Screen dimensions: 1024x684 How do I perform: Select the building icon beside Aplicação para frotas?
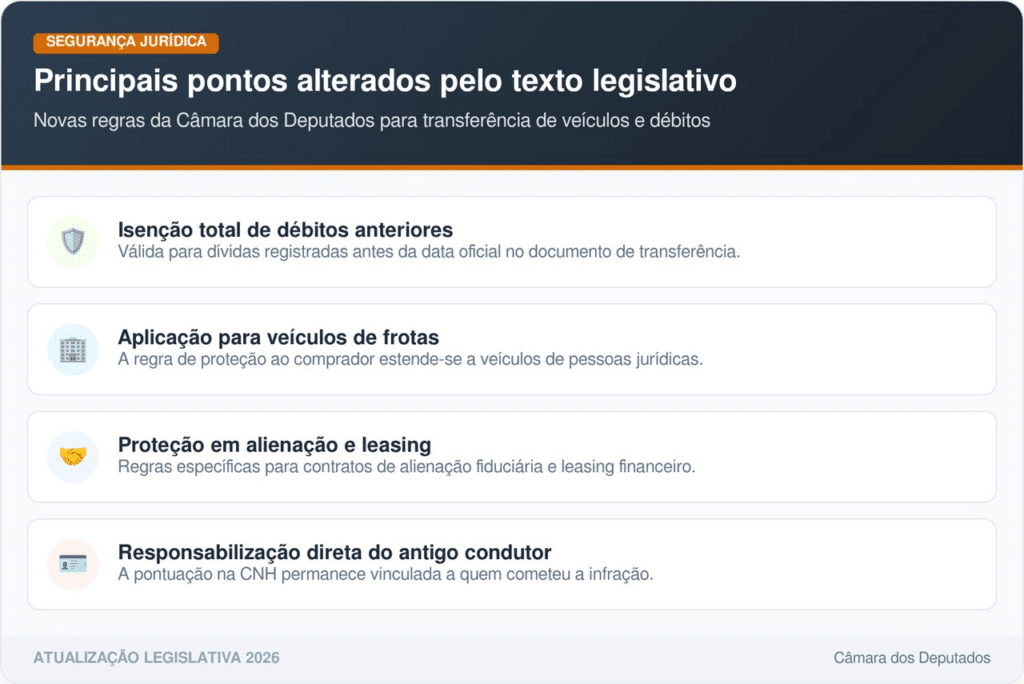point(72,348)
